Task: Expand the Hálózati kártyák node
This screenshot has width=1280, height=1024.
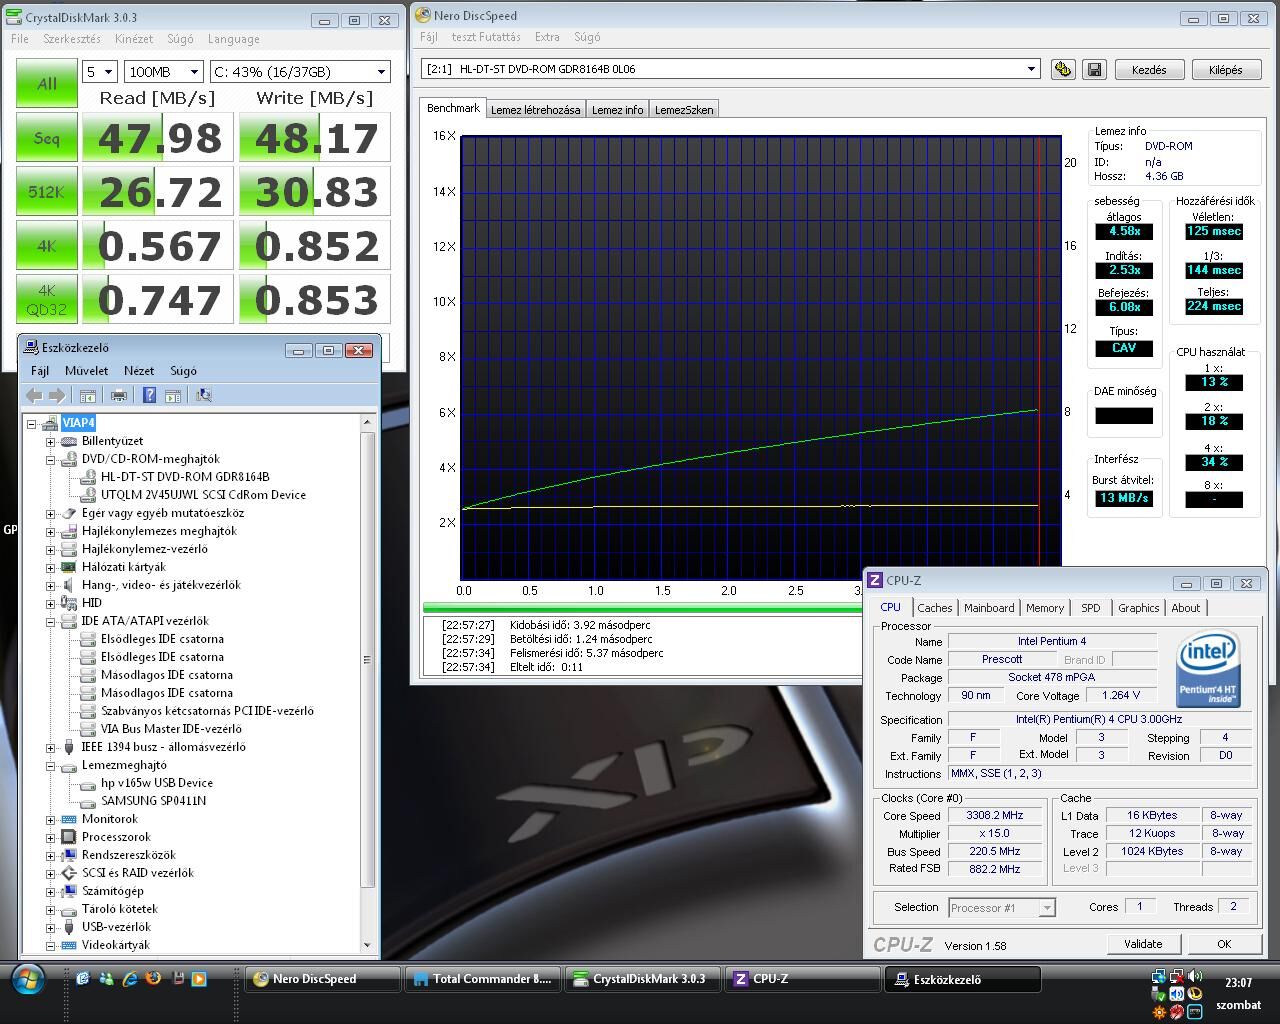Action: pyautogui.click(x=50, y=567)
